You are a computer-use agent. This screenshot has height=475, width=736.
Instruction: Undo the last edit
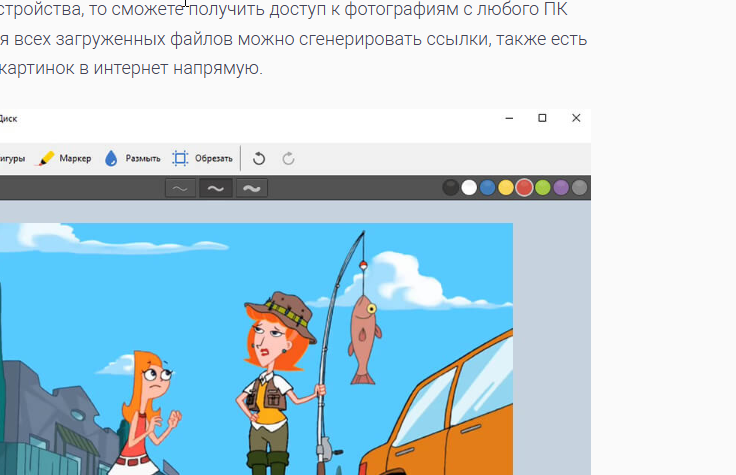point(259,159)
